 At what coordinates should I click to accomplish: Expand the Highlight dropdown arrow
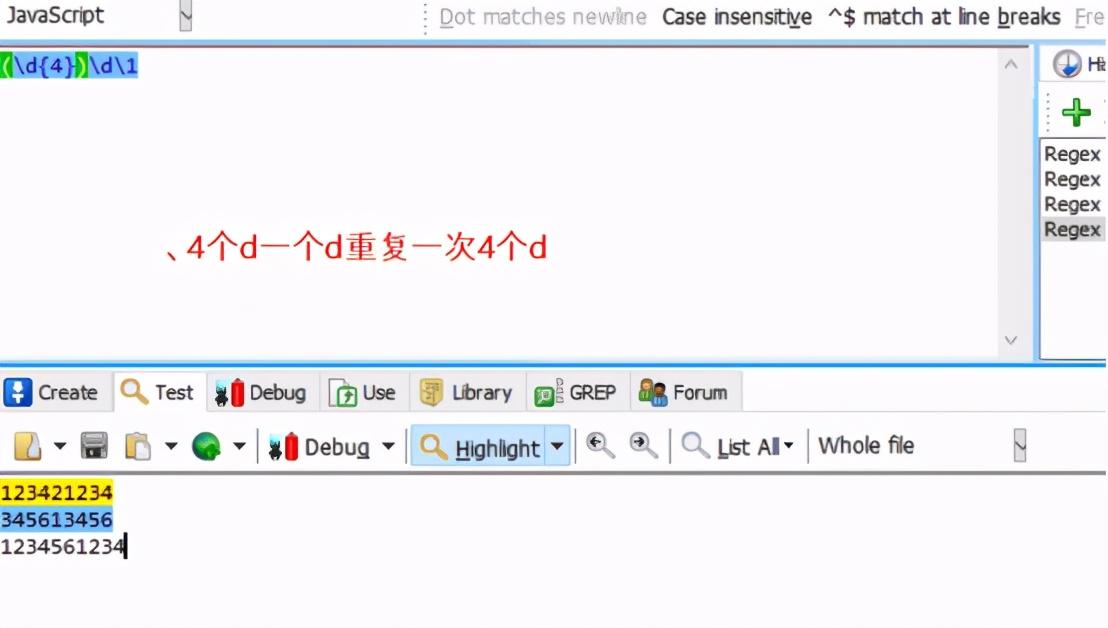coord(557,446)
